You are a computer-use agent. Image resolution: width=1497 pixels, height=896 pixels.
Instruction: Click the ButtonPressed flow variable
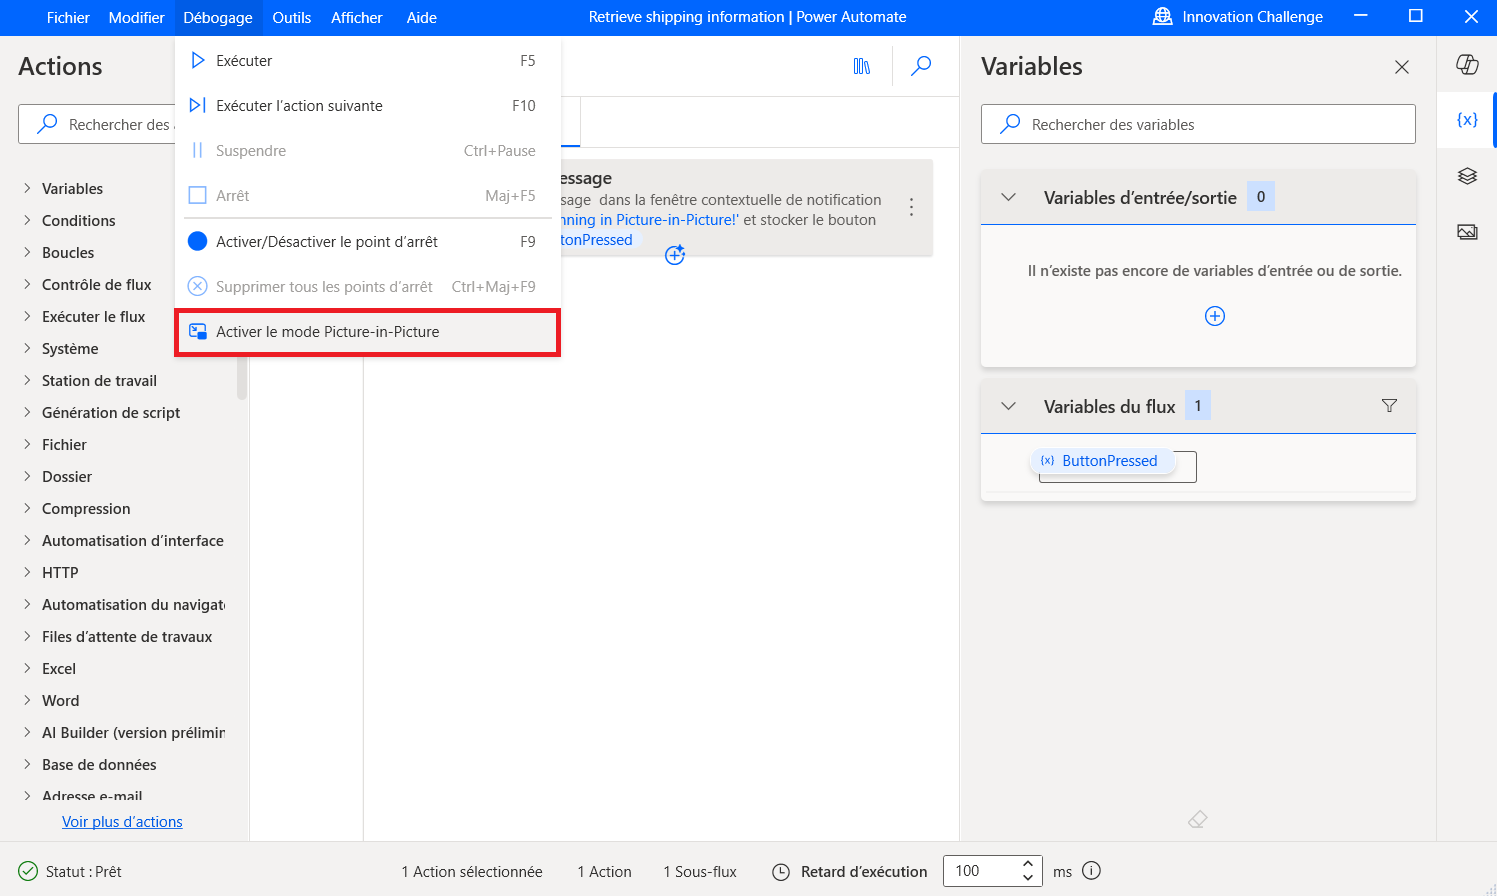(1102, 461)
